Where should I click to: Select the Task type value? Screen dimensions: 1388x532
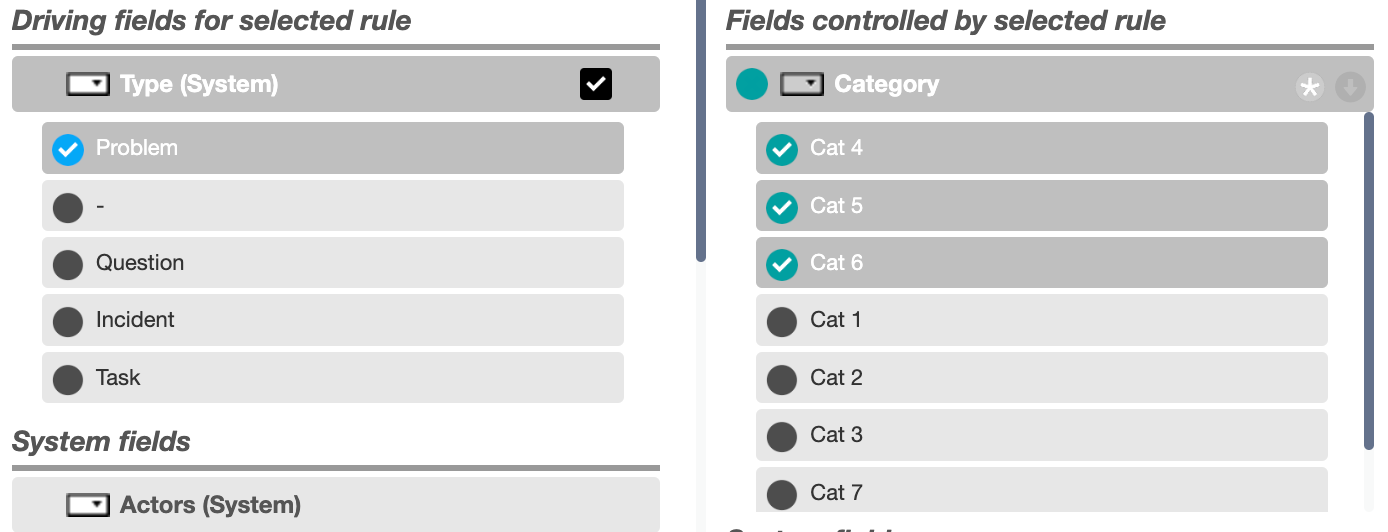333,378
